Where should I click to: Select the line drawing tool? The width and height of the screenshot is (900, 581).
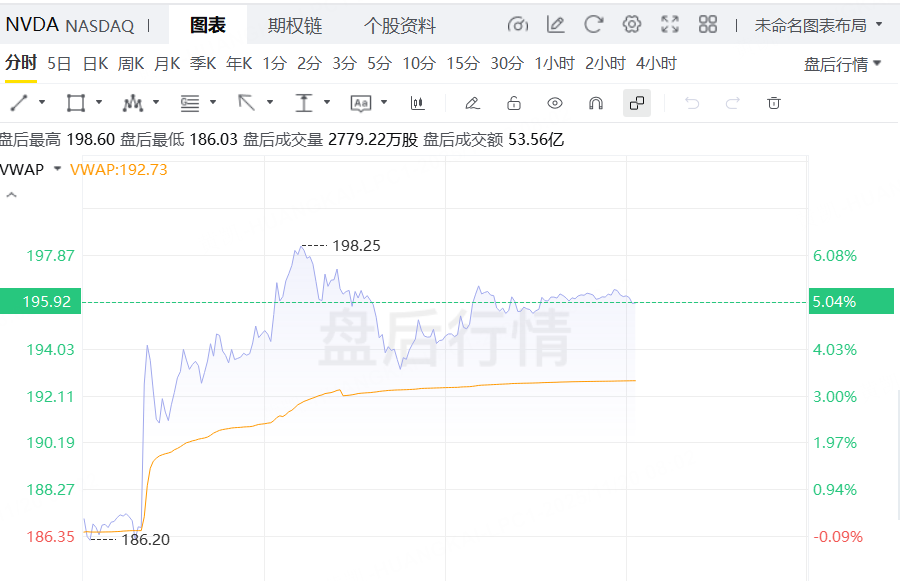coord(18,102)
